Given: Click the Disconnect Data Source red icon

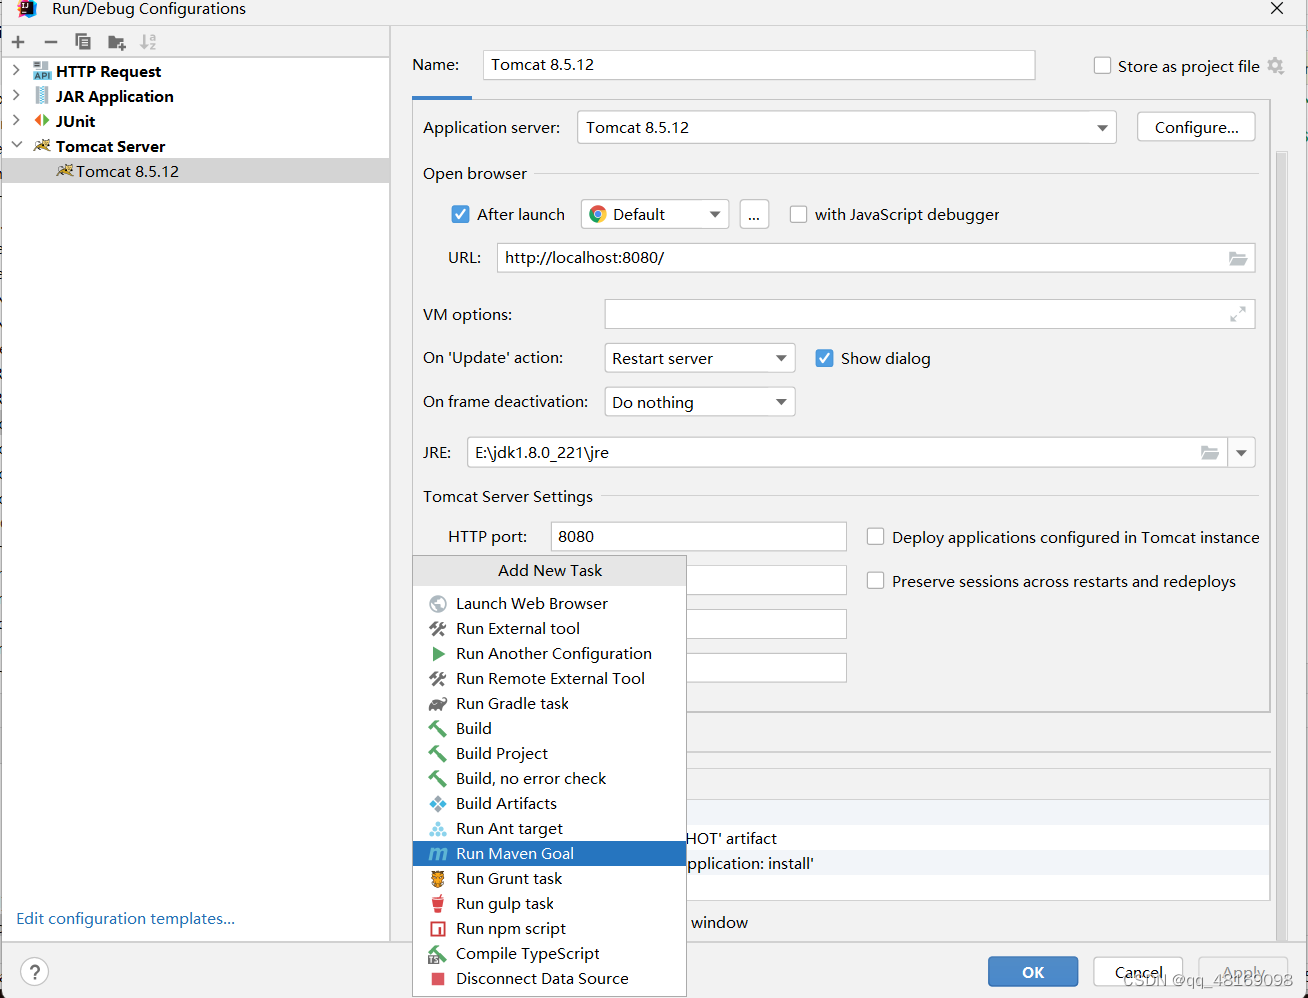Looking at the screenshot, I should click(438, 979).
